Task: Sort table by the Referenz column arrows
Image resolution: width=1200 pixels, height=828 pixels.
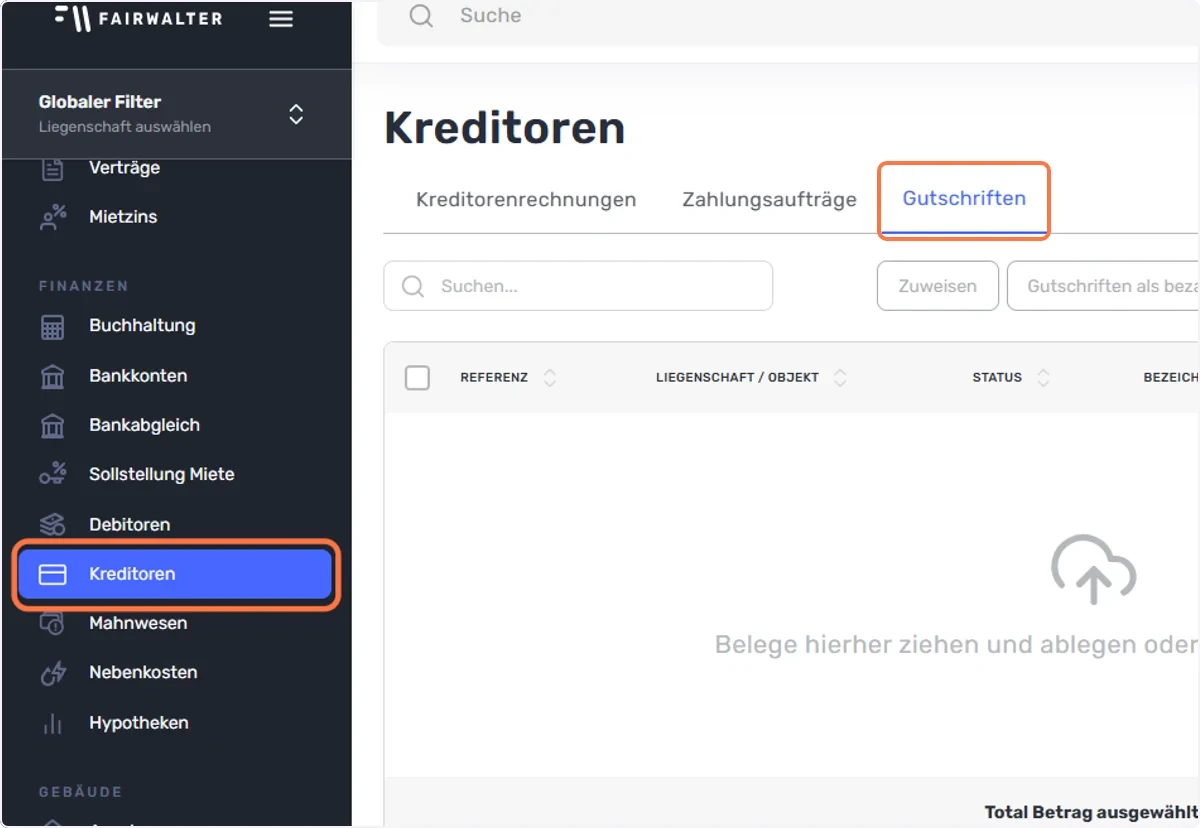Action: pyautogui.click(x=549, y=378)
